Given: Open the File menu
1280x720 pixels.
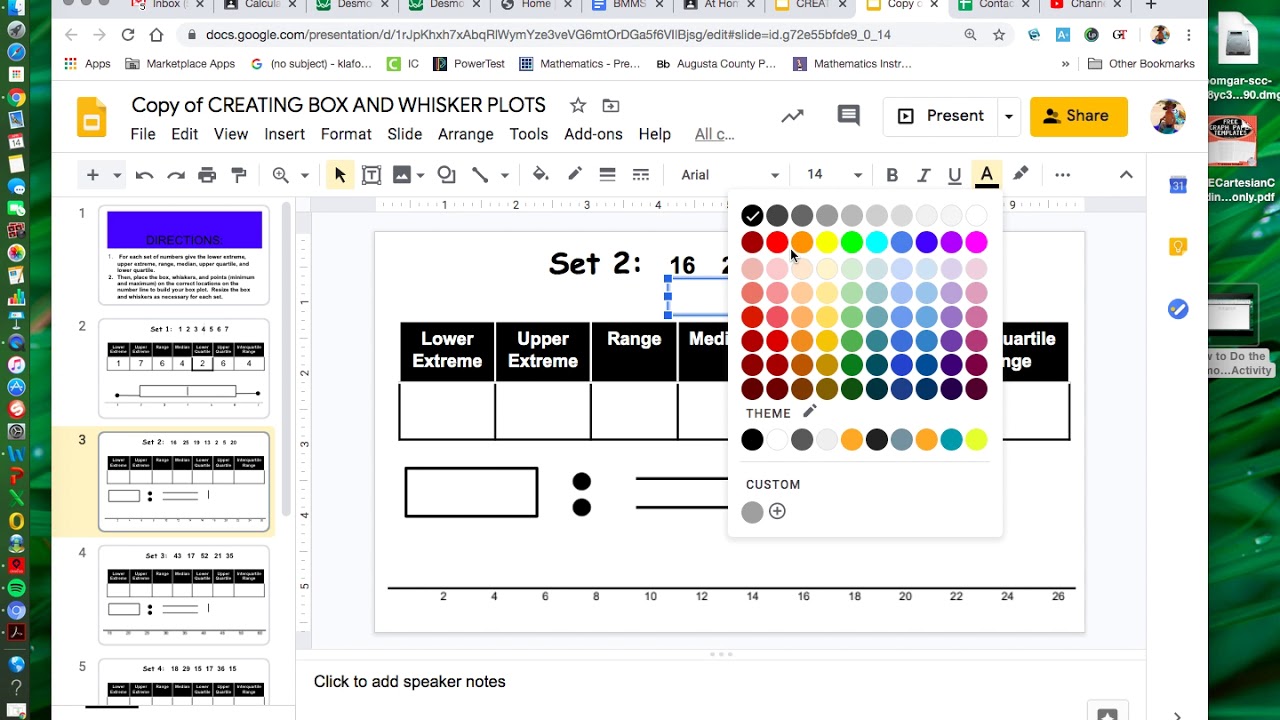Looking at the screenshot, I should pyautogui.click(x=143, y=134).
